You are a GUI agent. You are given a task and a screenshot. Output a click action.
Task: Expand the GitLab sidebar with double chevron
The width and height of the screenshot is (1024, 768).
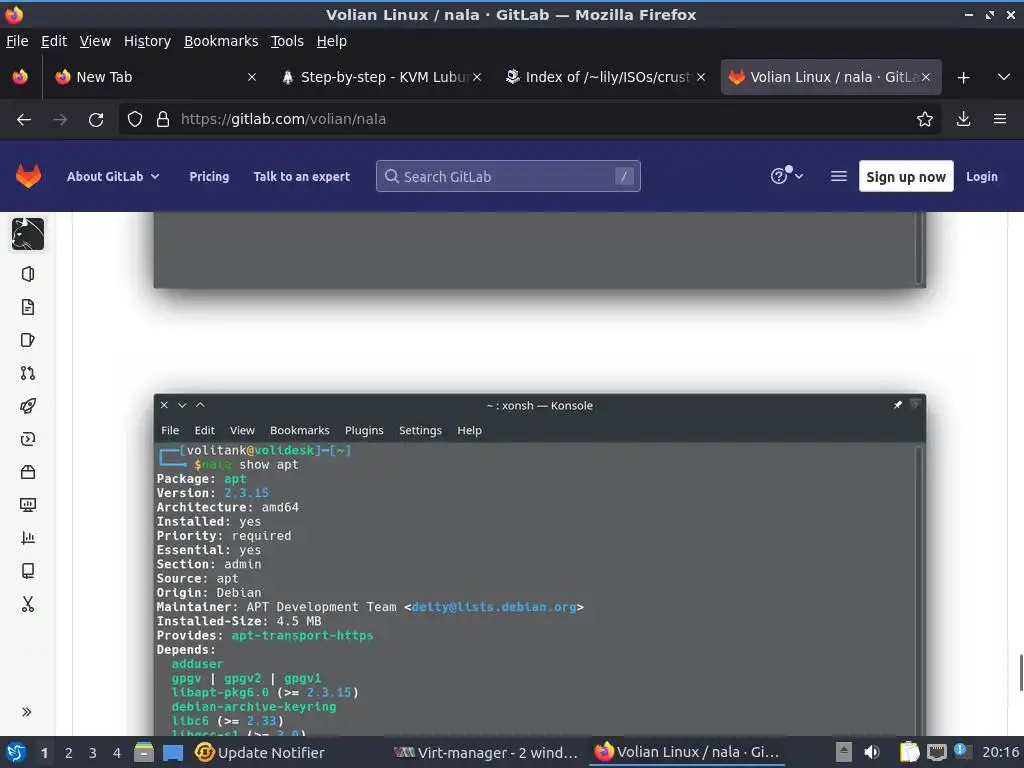pos(27,712)
